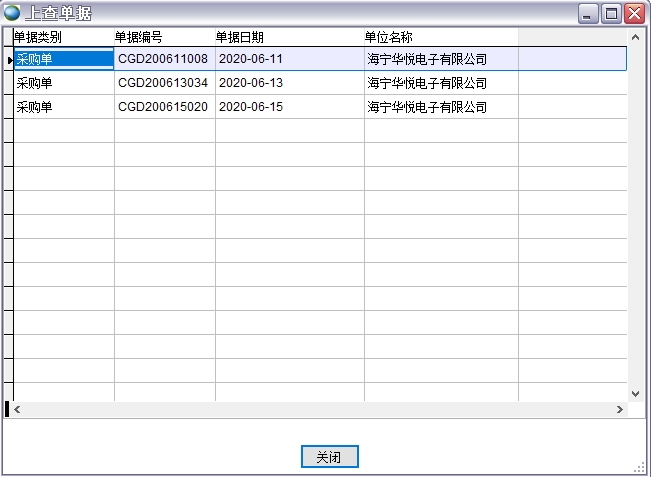Select document number CGD200611008
651x477 pixels.
pyautogui.click(x=164, y=59)
